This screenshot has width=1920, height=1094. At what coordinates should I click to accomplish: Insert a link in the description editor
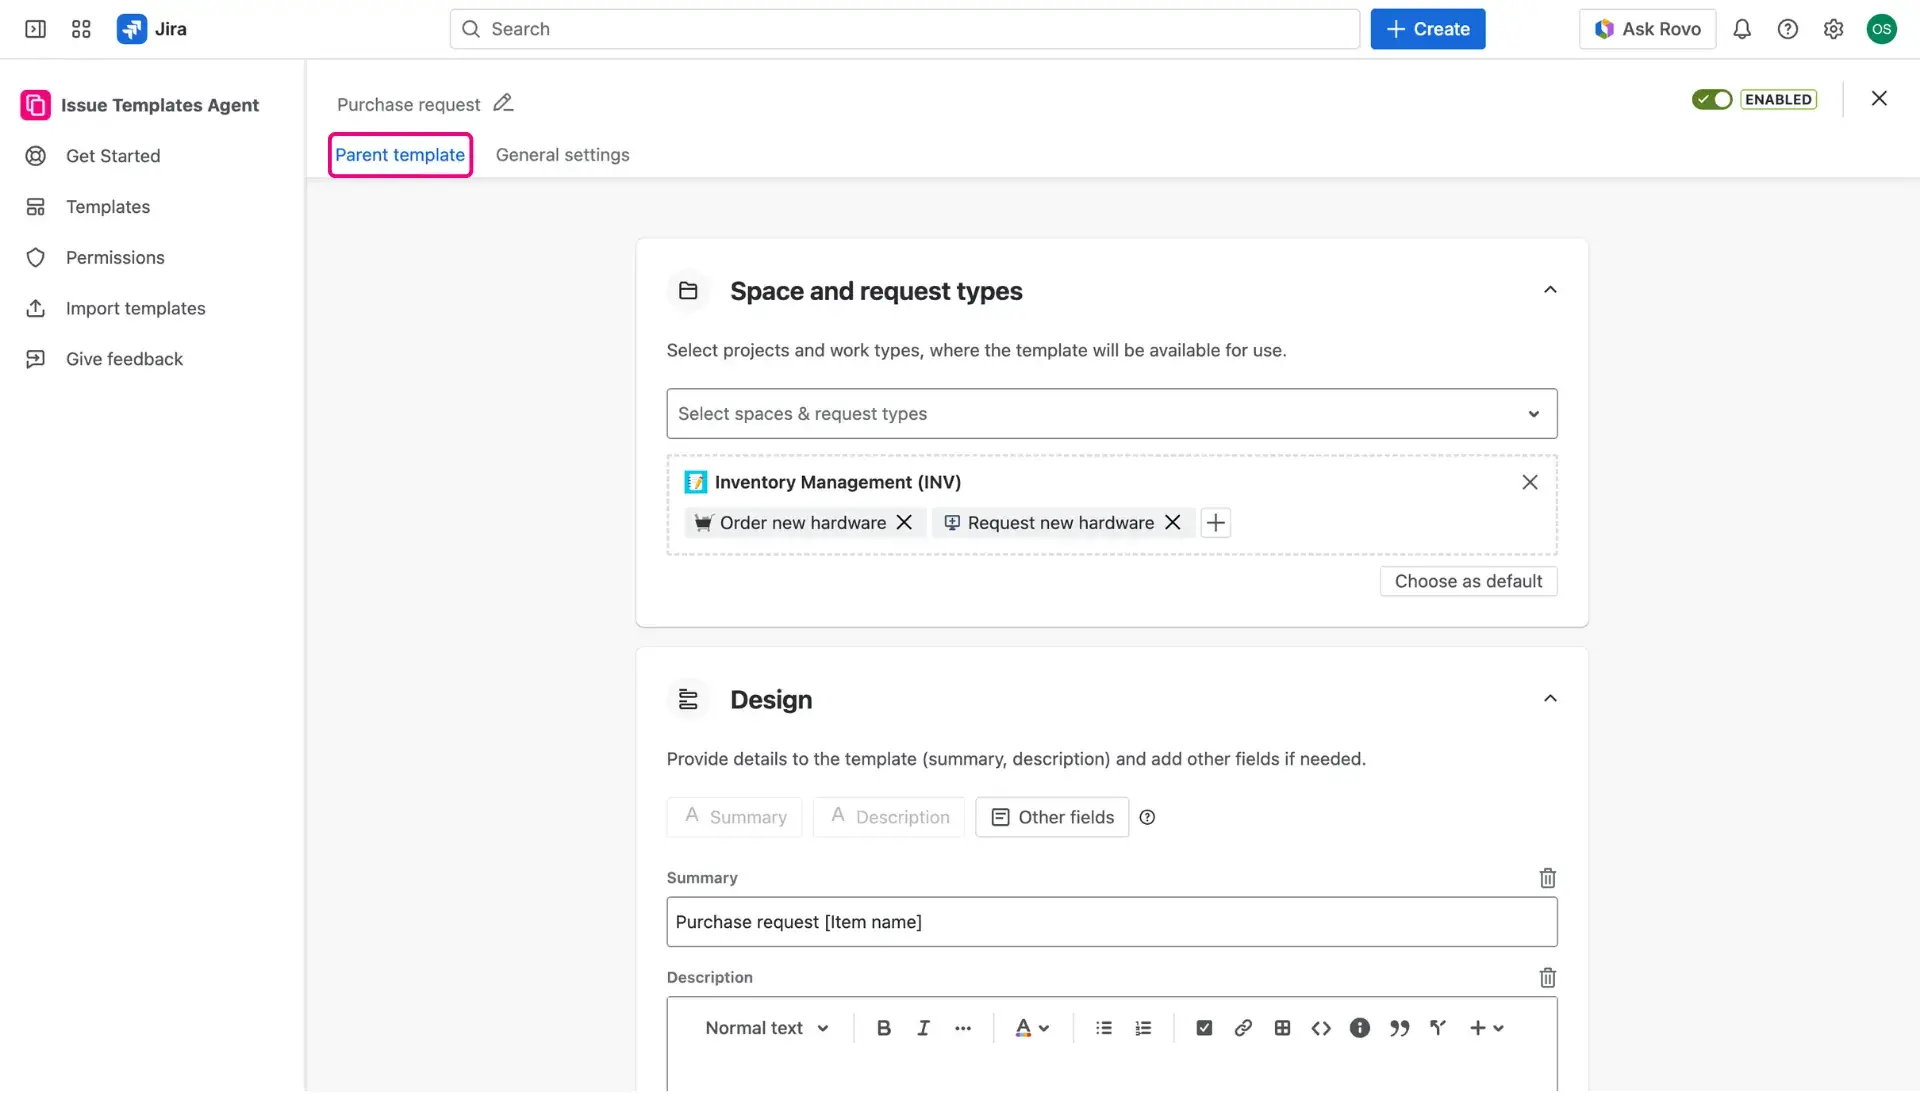click(x=1242, y=1027)
